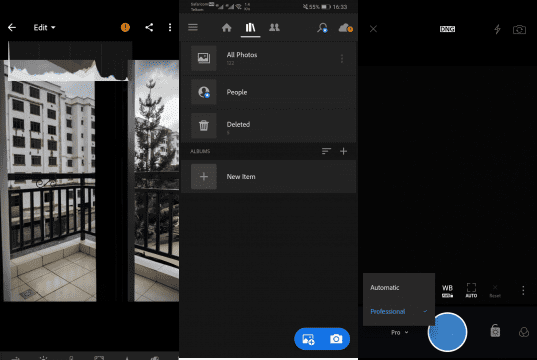Open the Edit screen overflow menu
Screen dimensions: 537x360
pos(170,27)
